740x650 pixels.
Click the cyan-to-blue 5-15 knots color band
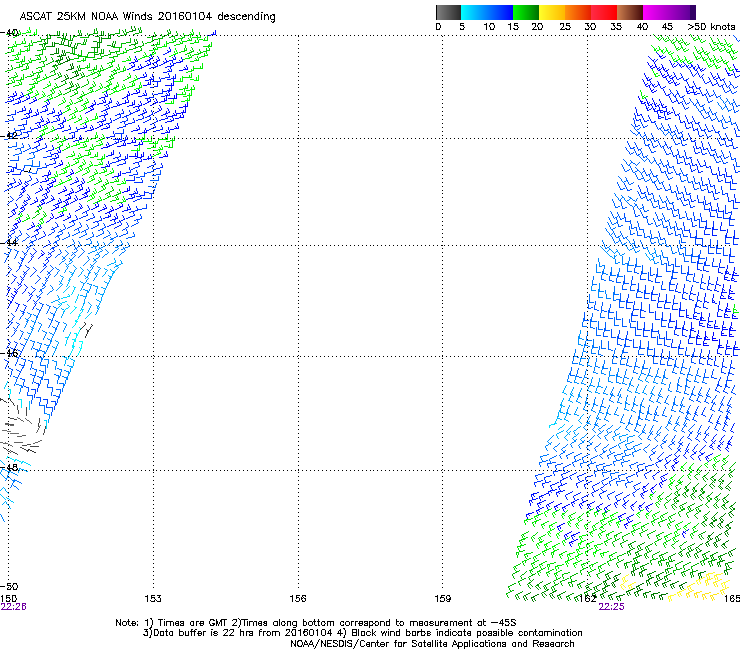pyautogui.click(x=487, y=12)
